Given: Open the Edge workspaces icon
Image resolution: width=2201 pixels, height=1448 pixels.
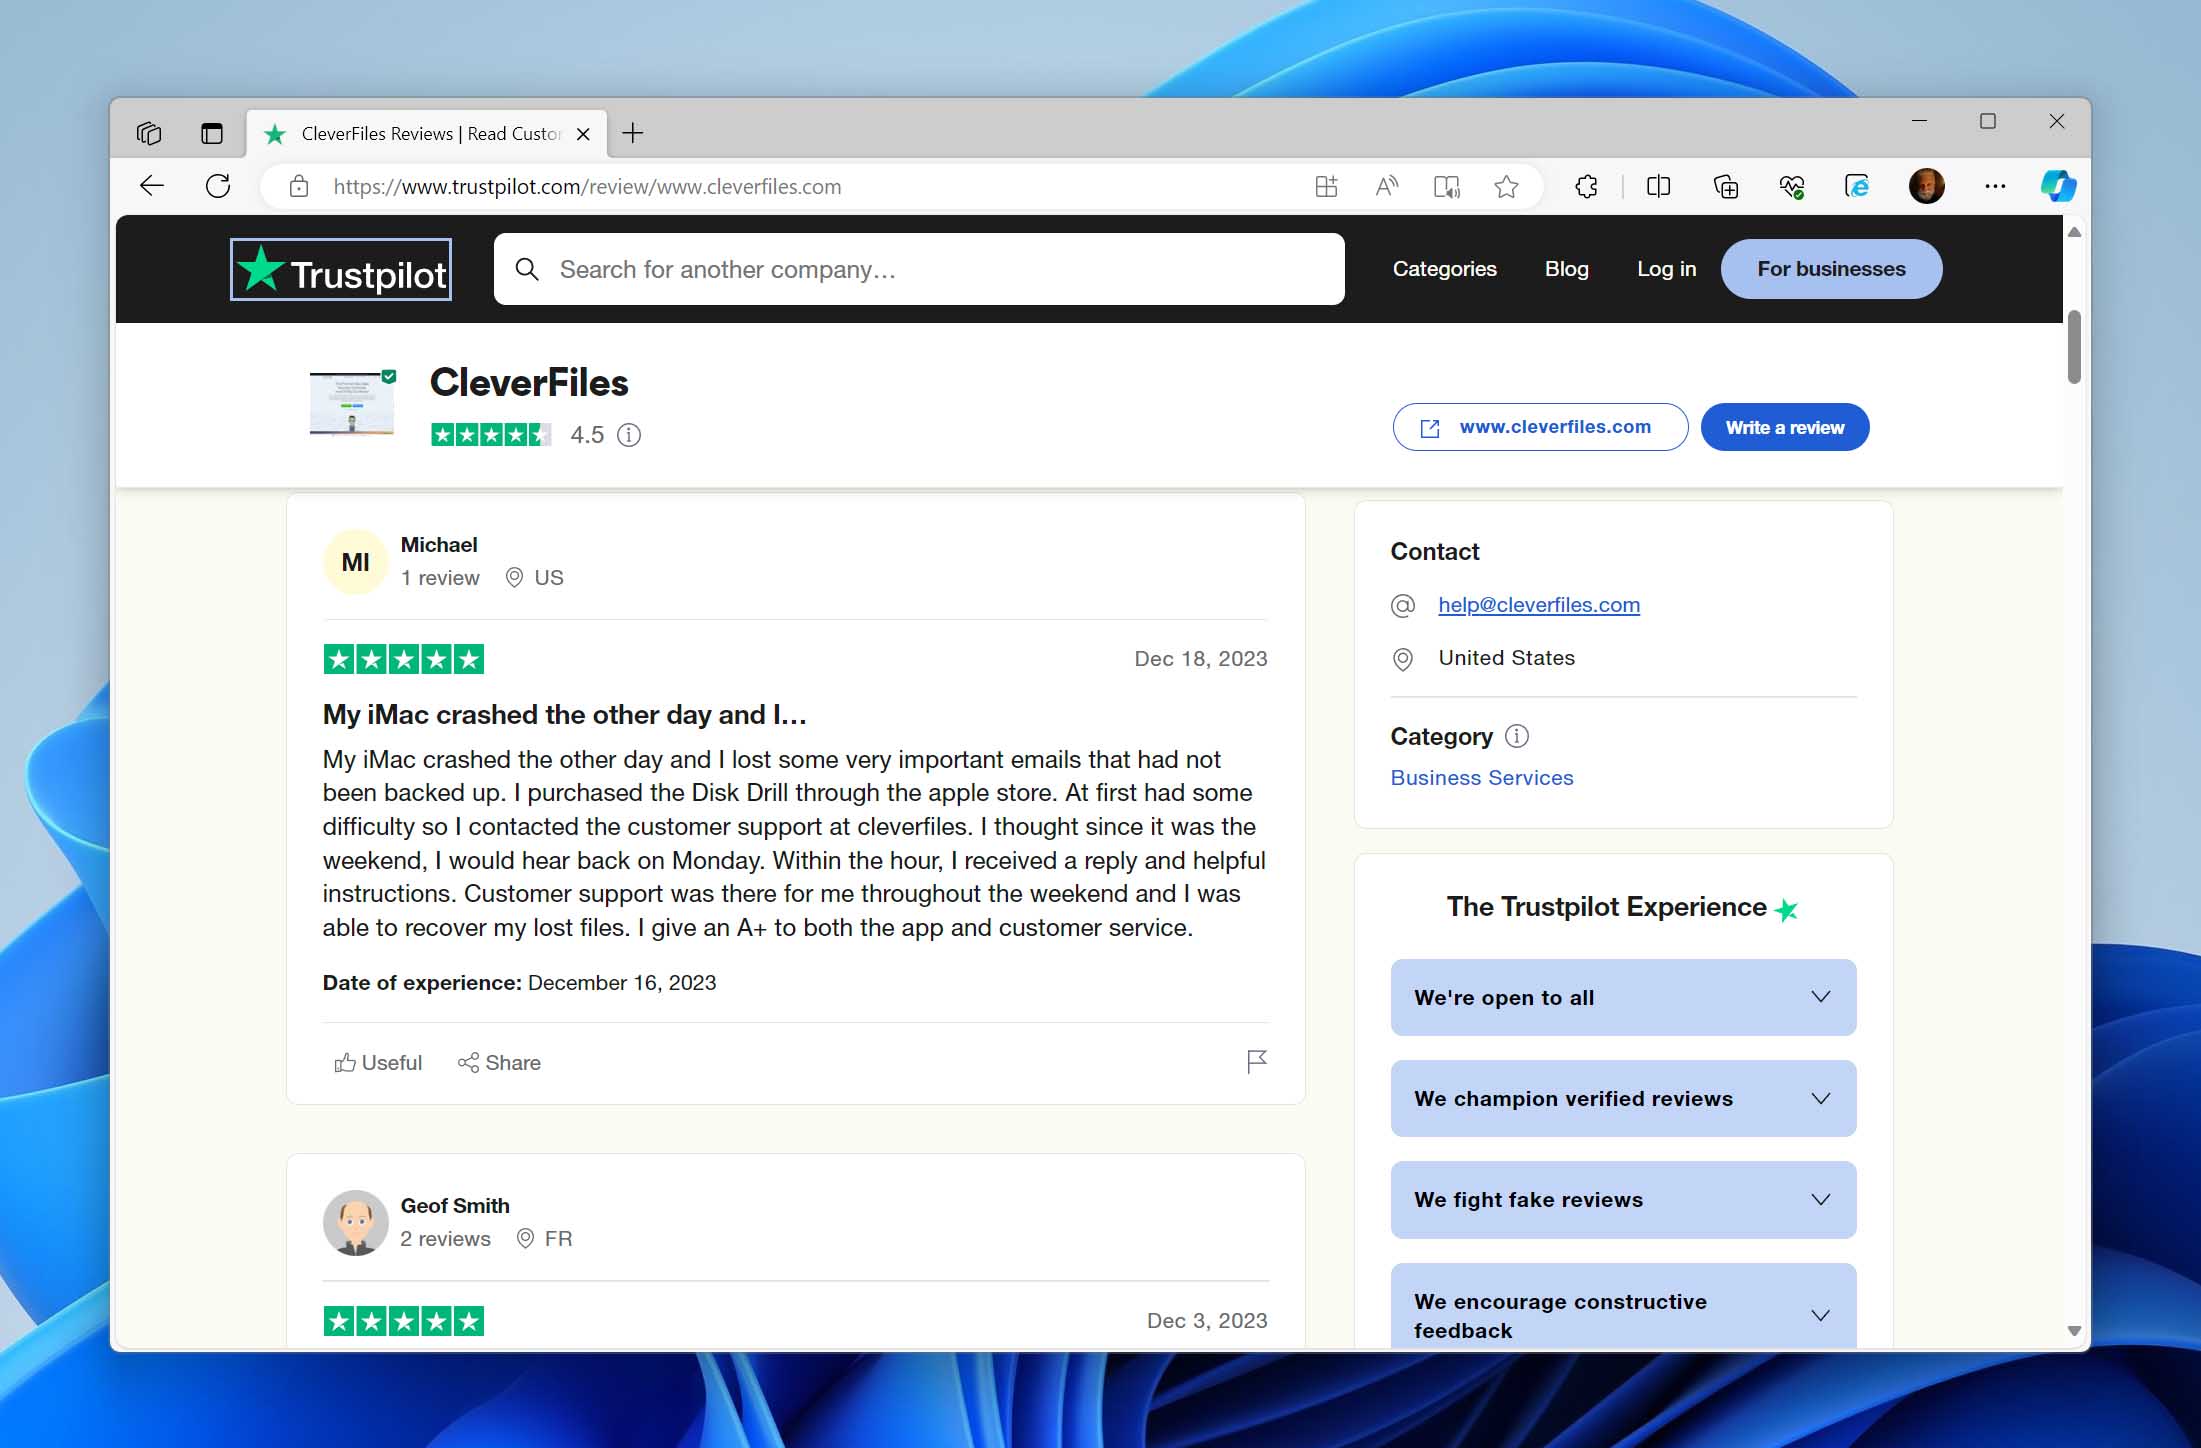Looking at the screenshot, I should coord(149,133).
